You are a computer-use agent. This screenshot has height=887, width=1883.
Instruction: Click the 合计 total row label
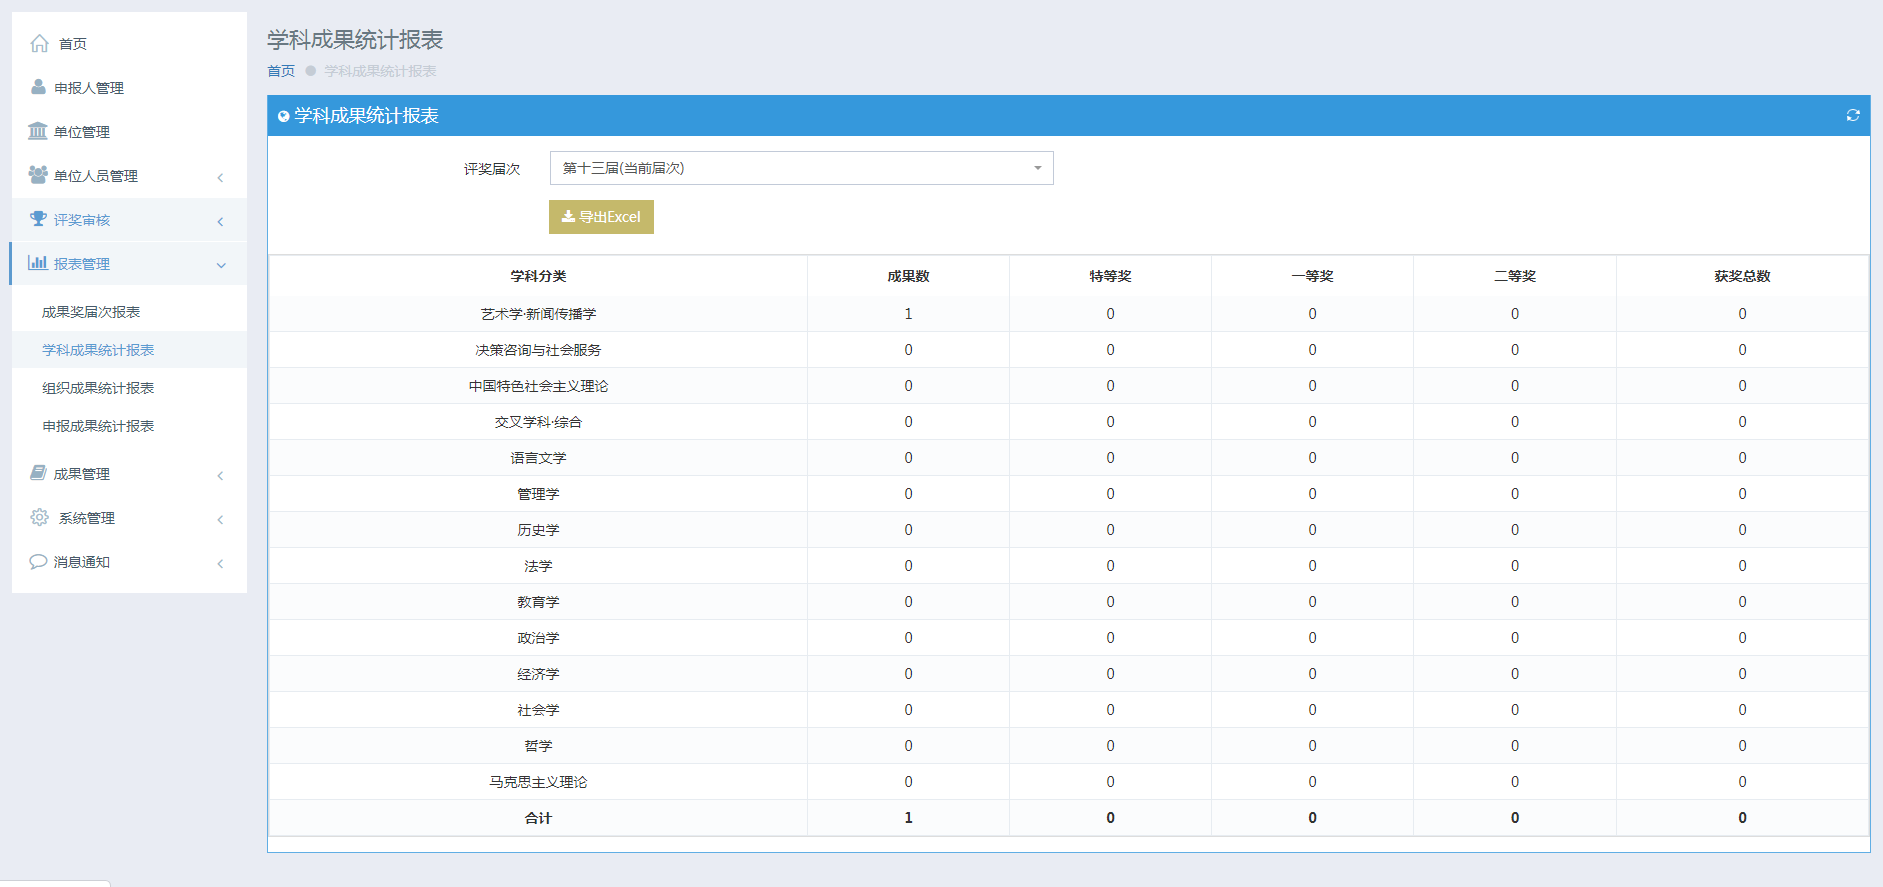point(538,818)
